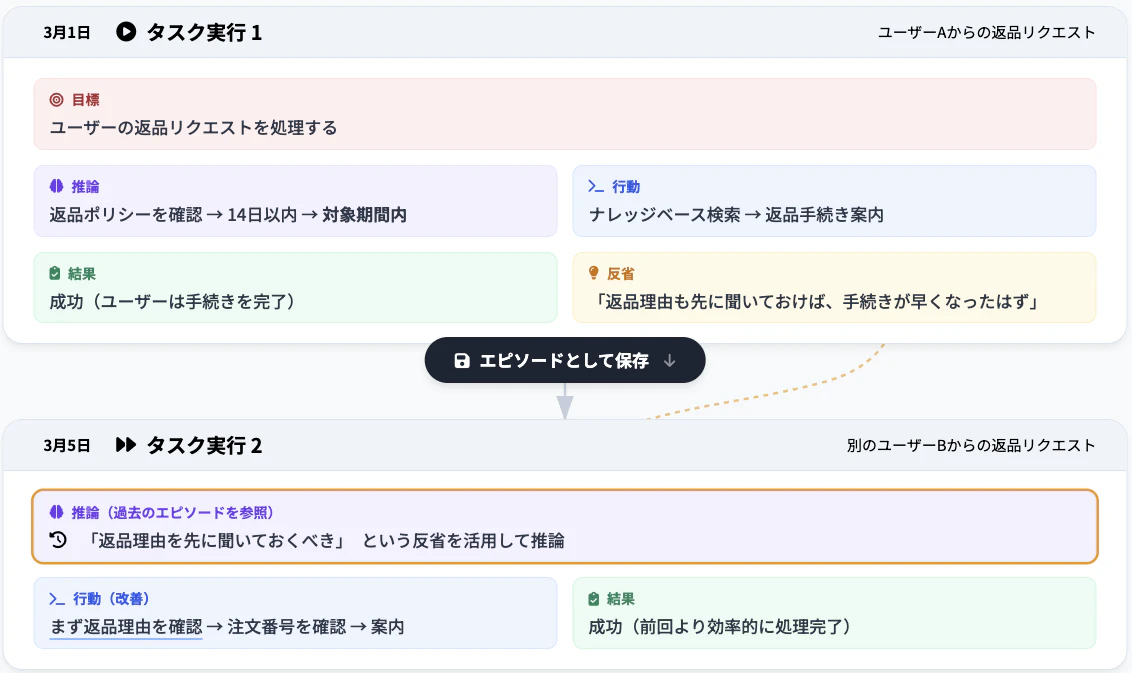Click the text ユーザーAからの返品リクエスト

click(x=986, y=32)
